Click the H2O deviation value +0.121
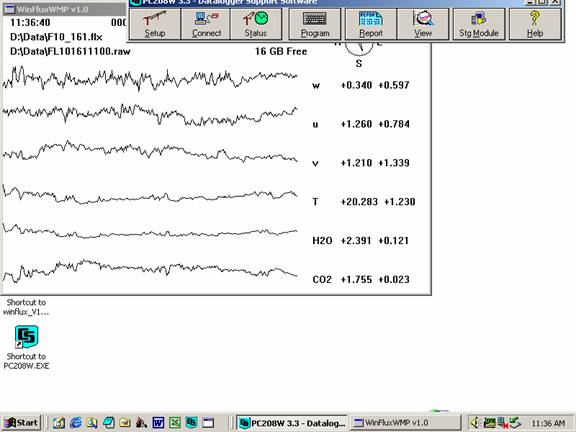Screen dimensions: 576x432 [394, 241]
